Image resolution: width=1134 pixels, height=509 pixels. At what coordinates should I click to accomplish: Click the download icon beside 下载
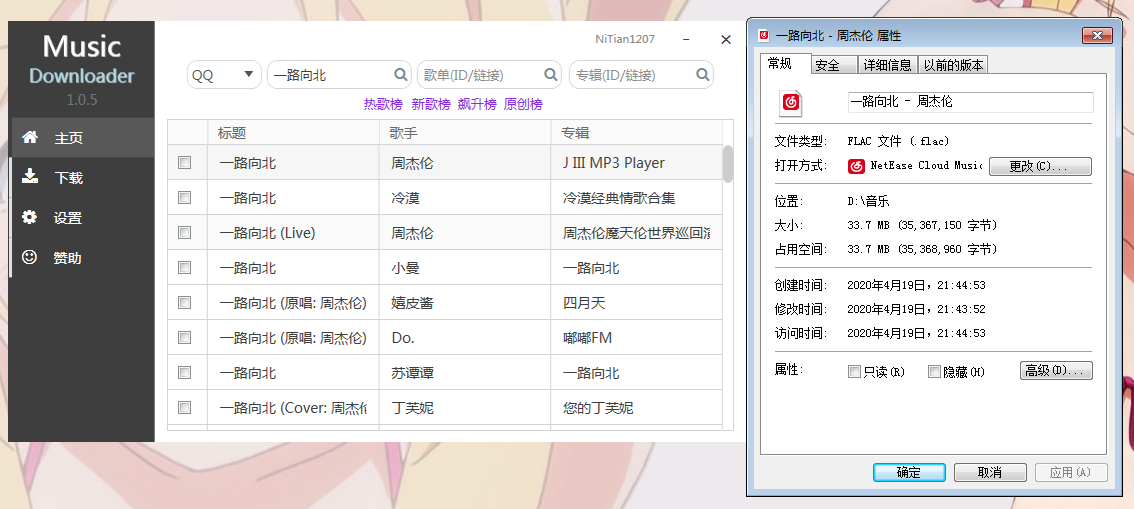30,176
